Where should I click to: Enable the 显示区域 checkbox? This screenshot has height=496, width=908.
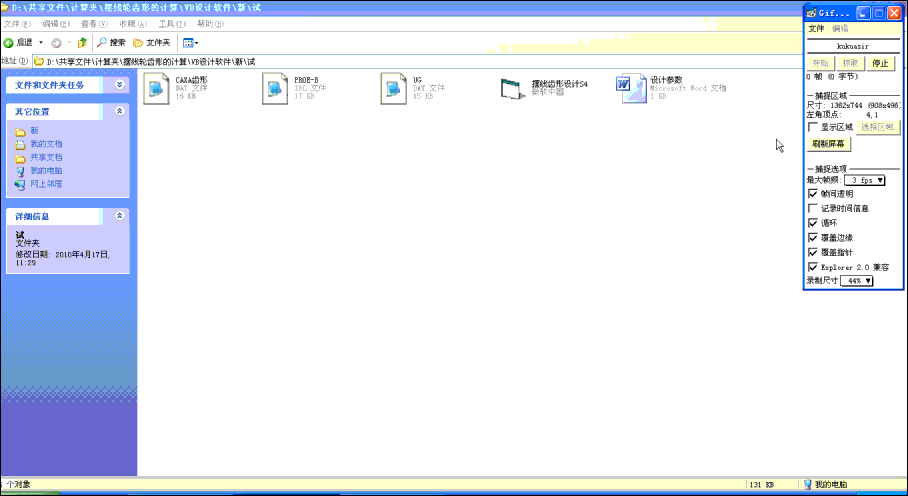[x=813, y=127]
